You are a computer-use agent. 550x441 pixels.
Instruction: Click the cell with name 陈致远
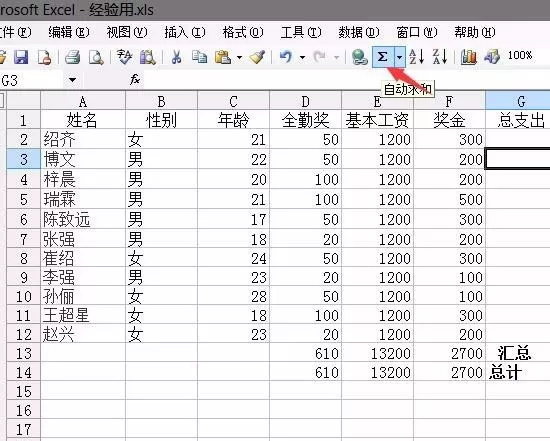click(x=83, y=219)
